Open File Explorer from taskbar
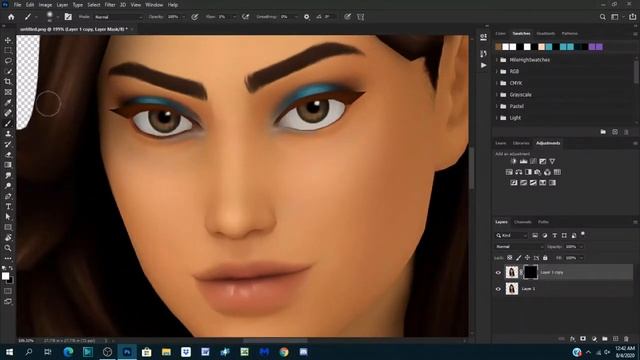This screenshot has width=640, height=360. (166, 352)
